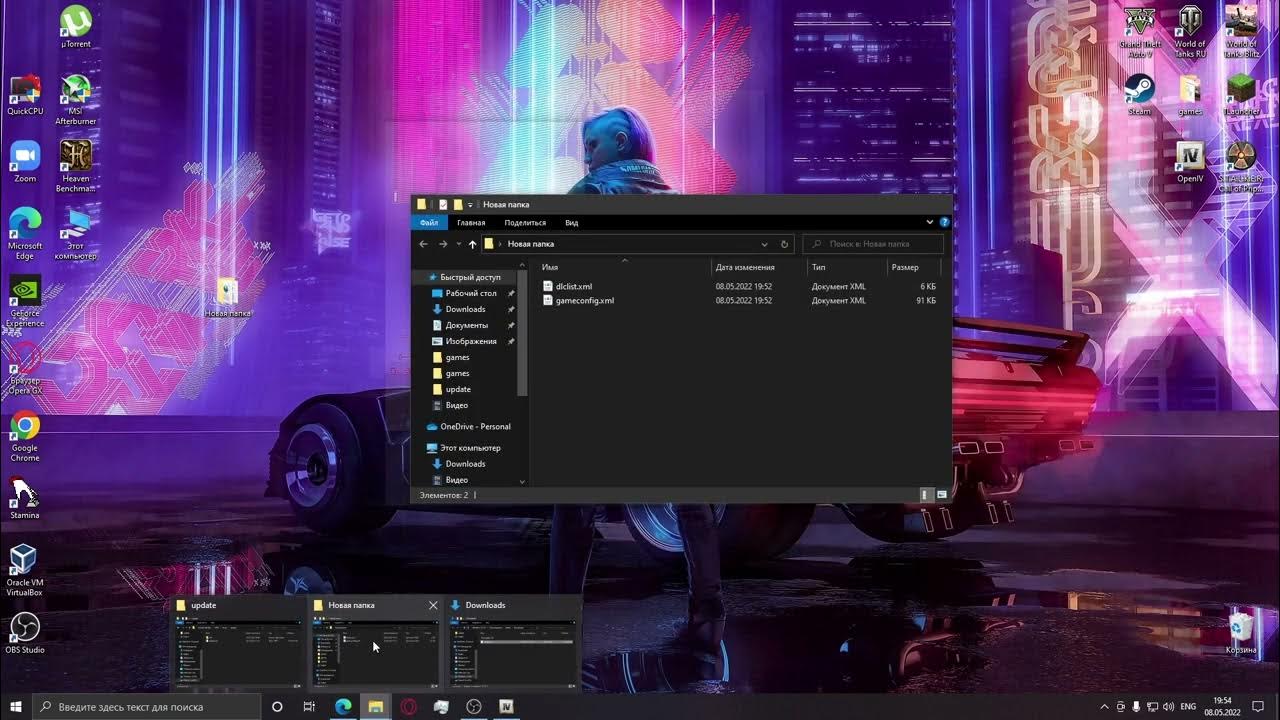This screenshot has width=1280, height=720.
Task: Click the Explorer help question-mark icon
Action: 944,222
